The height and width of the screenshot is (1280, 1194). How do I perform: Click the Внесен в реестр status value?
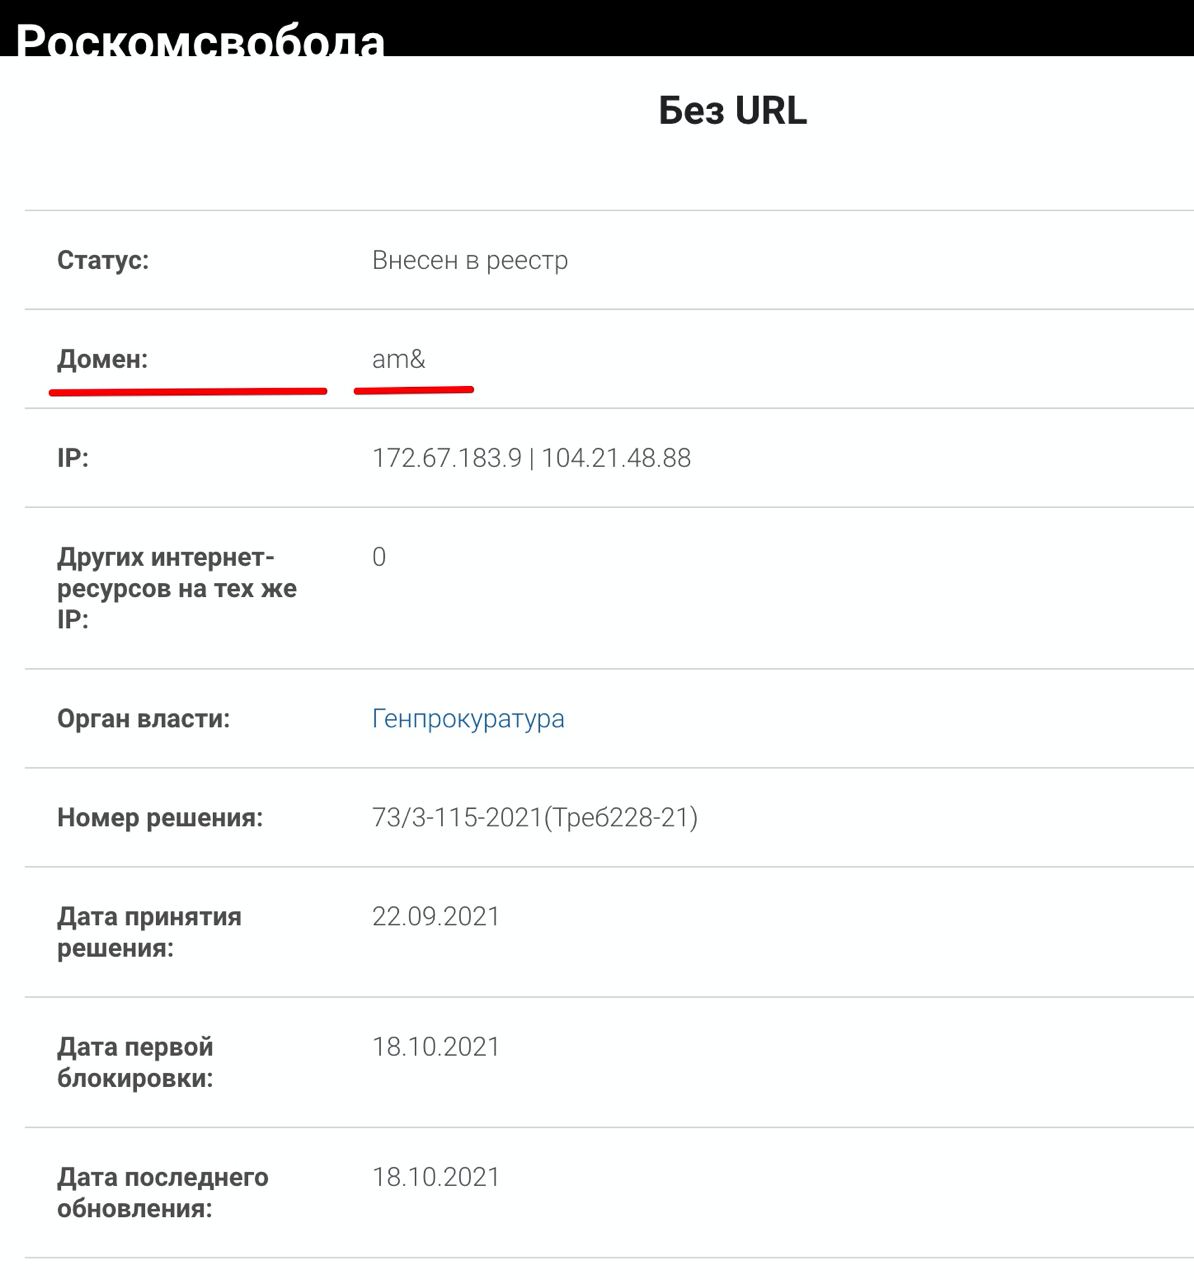[470, 260]
